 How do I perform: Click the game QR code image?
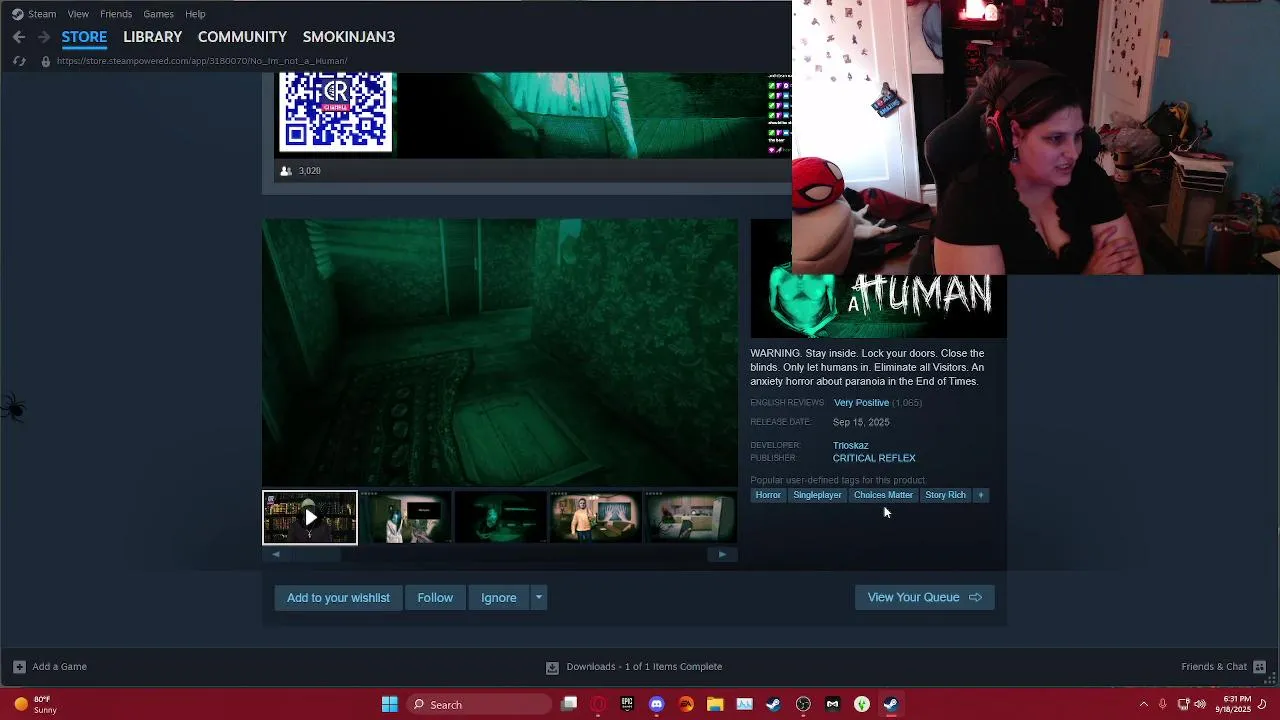[x=335, y=111]
